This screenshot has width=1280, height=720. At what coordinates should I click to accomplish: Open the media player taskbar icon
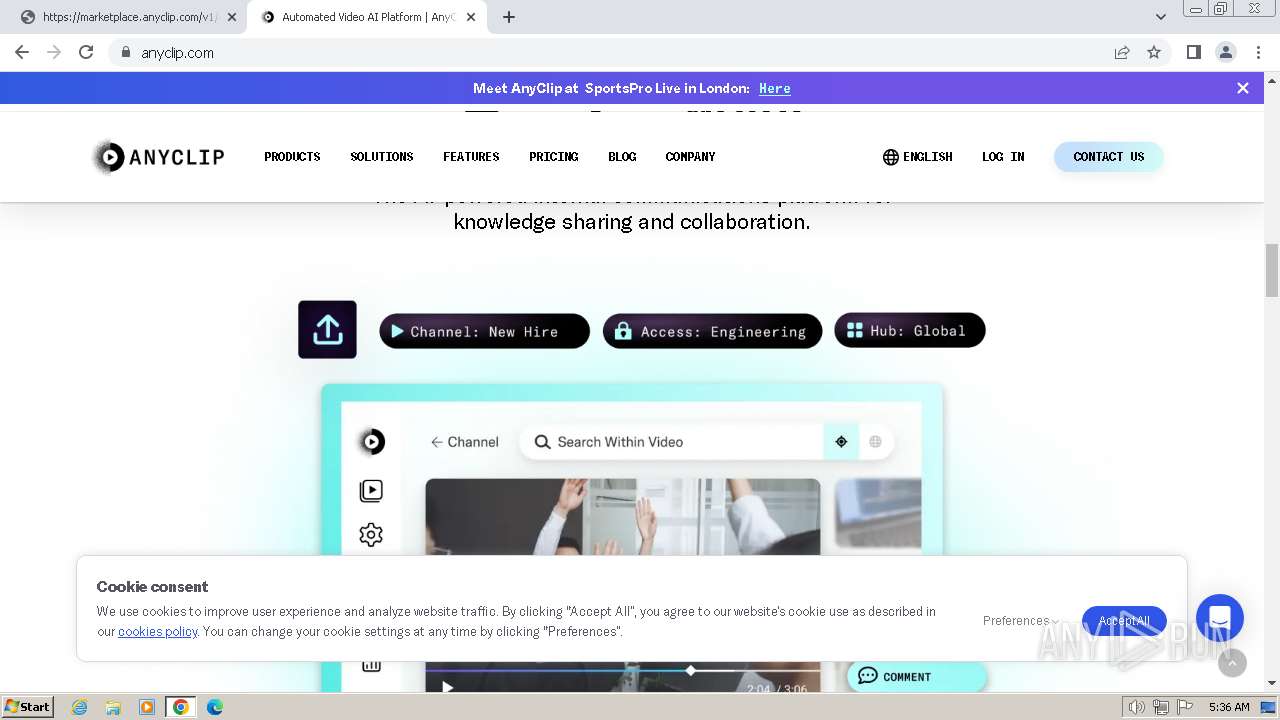[x=147, y=707]
